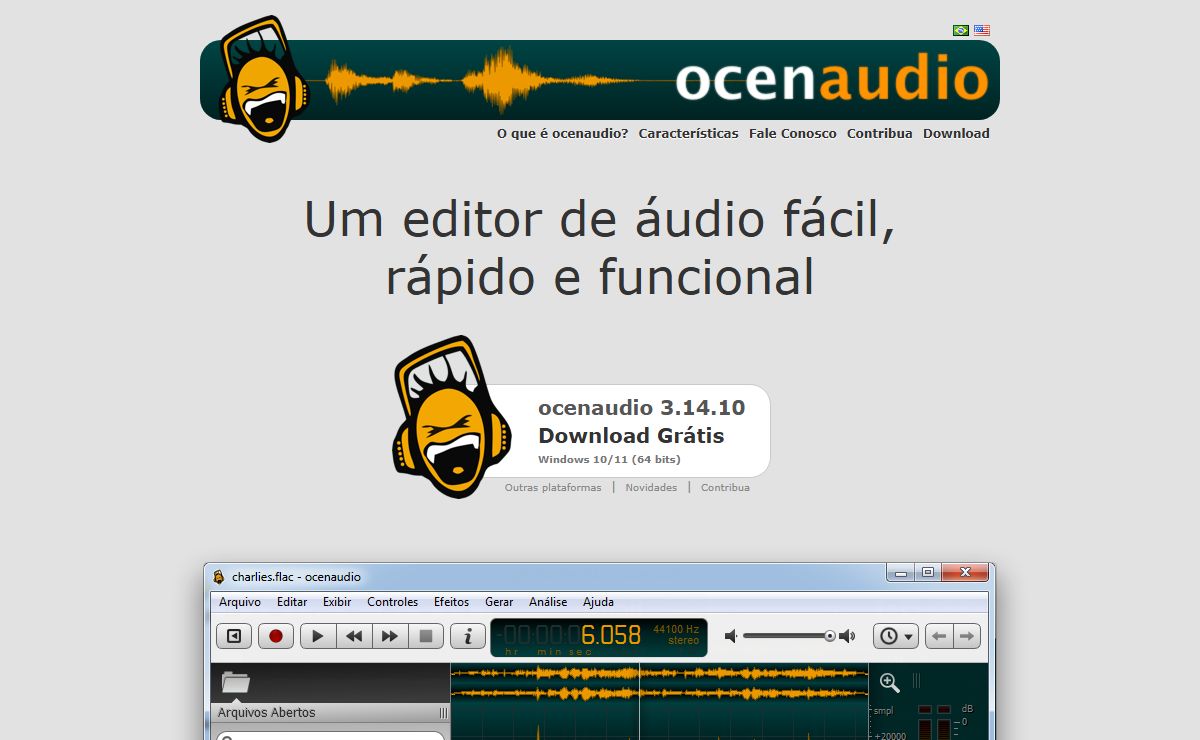
Task: Go to Fale Conosco page
Action: click(x=793, y=133)
